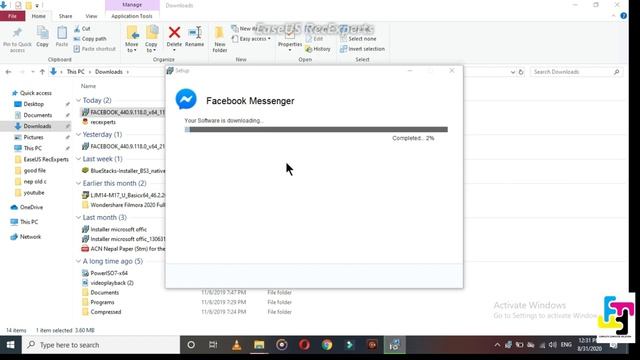The image size is (640, 360).
Task: Switch to the Share ribbon tab
Action: click(x=65, y=16)
